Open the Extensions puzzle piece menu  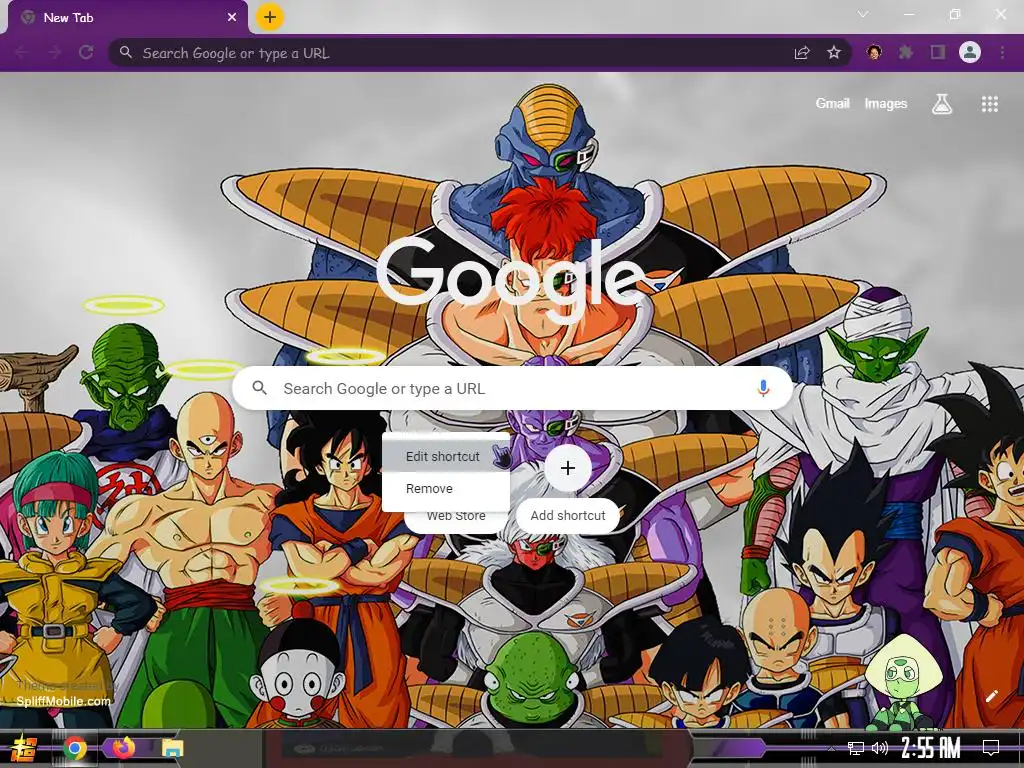(905, 52)
